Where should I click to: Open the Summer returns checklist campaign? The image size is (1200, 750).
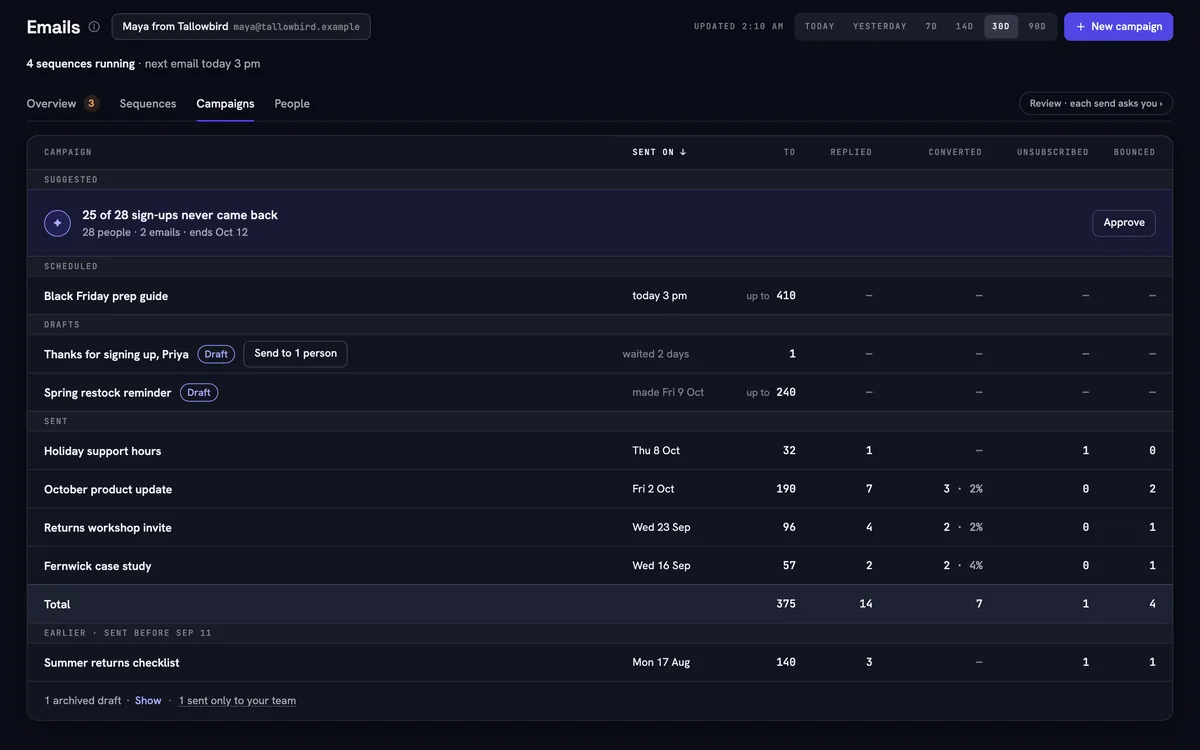[112, 663]
